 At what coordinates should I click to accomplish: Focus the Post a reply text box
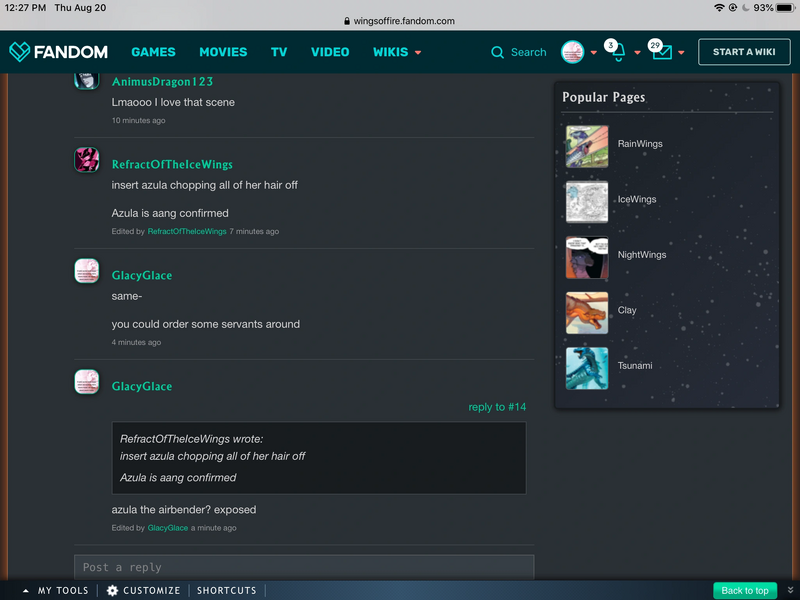(304, 567)
